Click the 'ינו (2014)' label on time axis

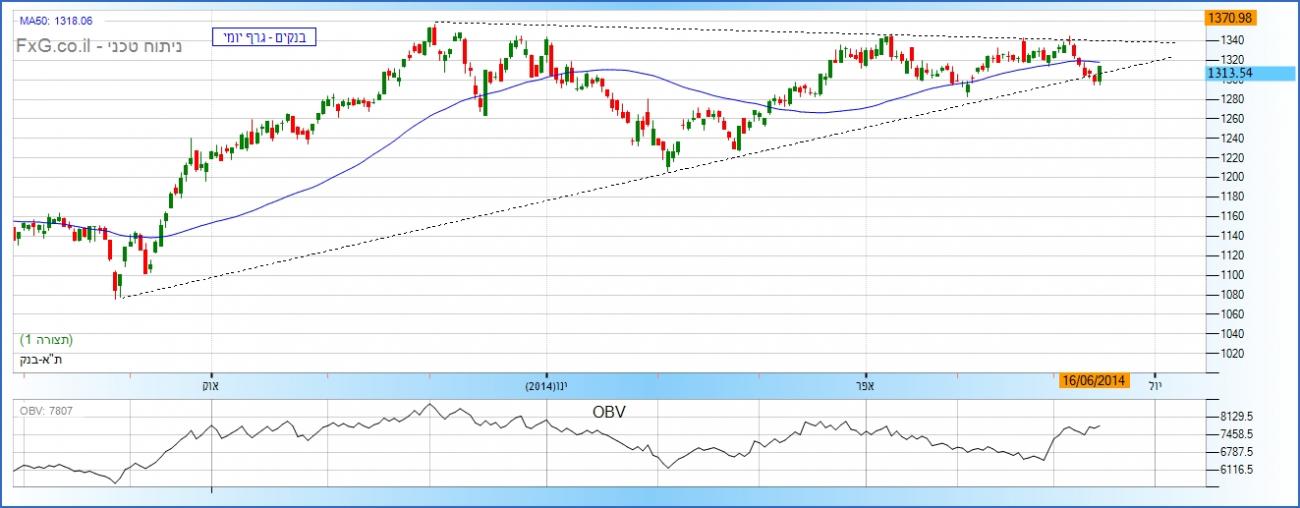coord(546,384)
